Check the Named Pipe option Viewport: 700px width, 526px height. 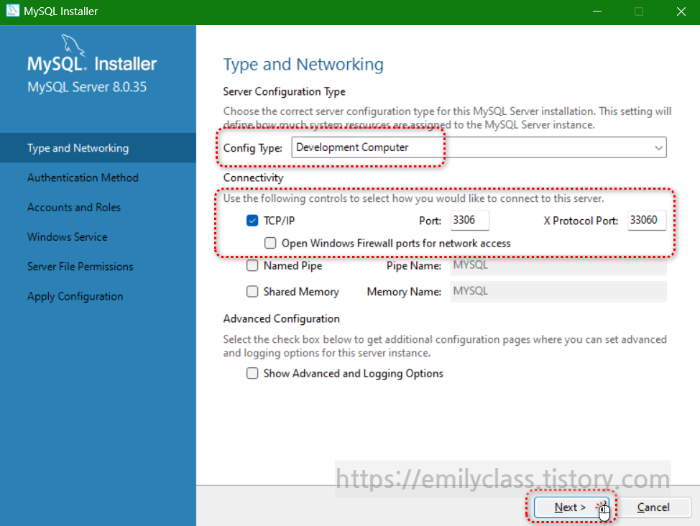click(x=252, y=266)
